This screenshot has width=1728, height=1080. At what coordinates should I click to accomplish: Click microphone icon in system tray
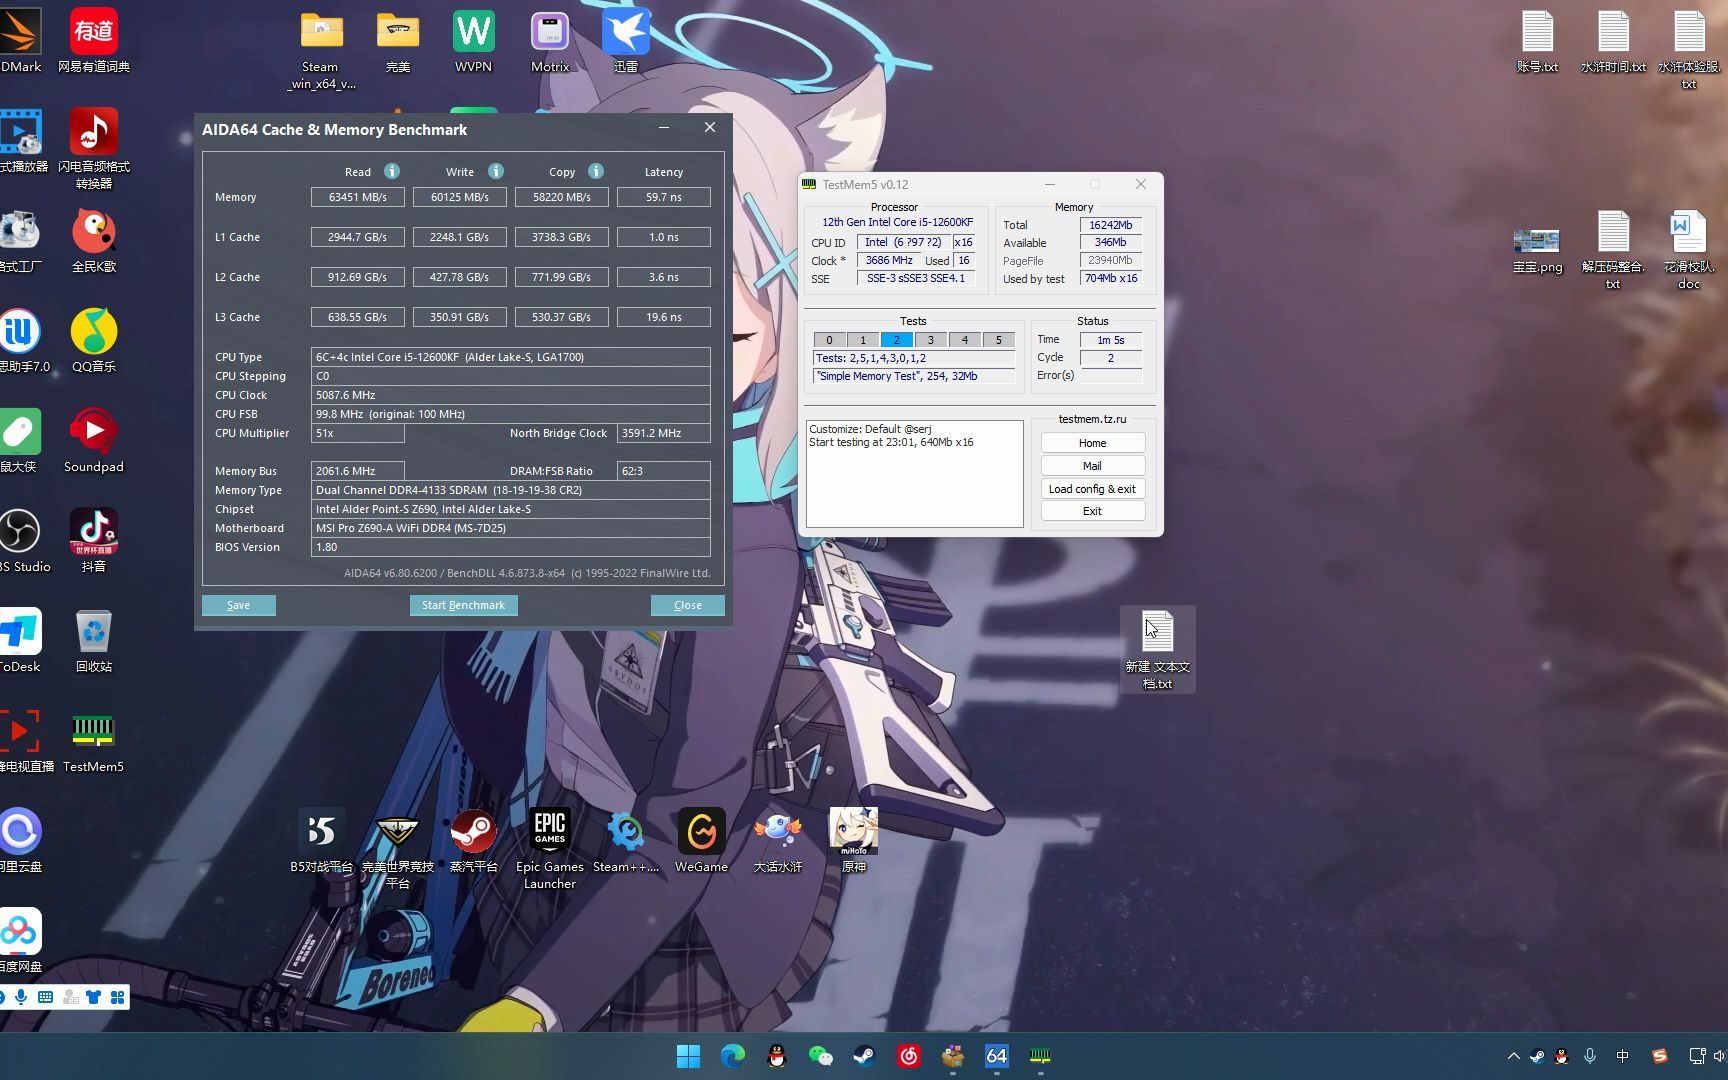pos(1589,1056)
